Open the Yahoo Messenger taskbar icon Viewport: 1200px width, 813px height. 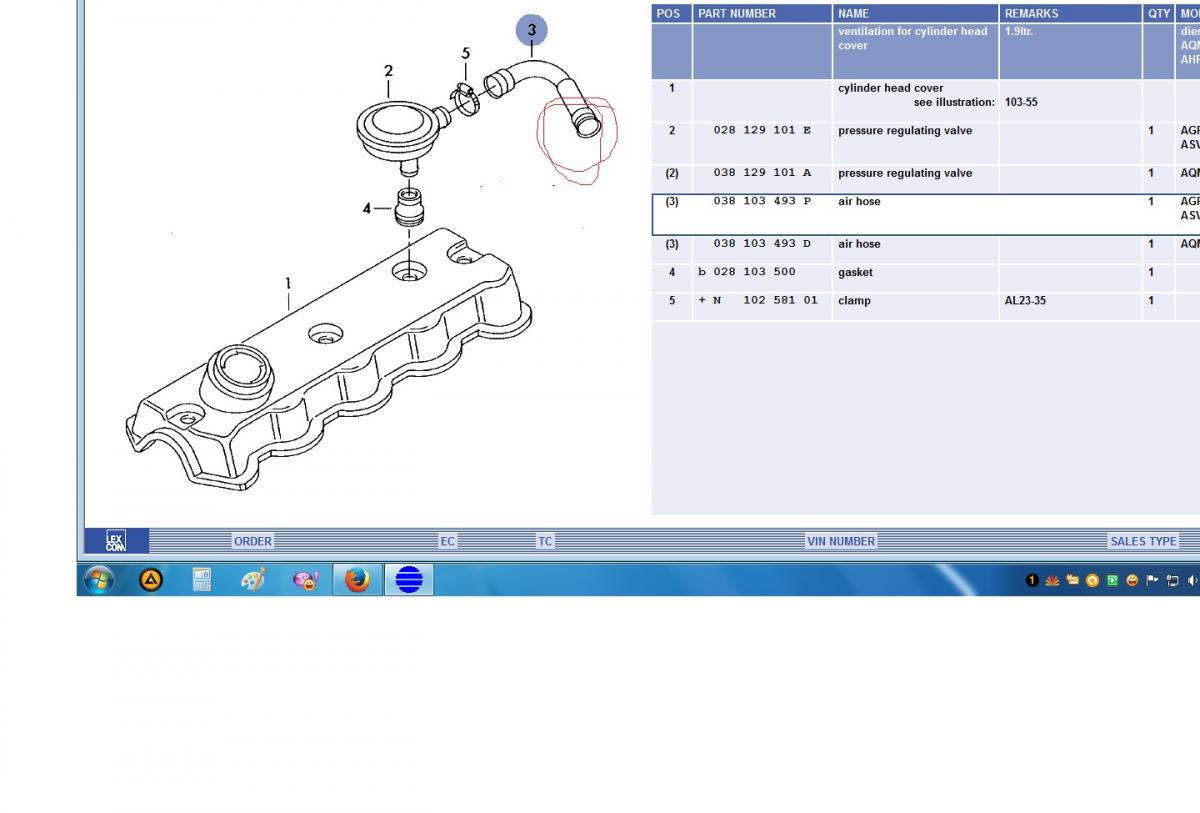point(305,579)
